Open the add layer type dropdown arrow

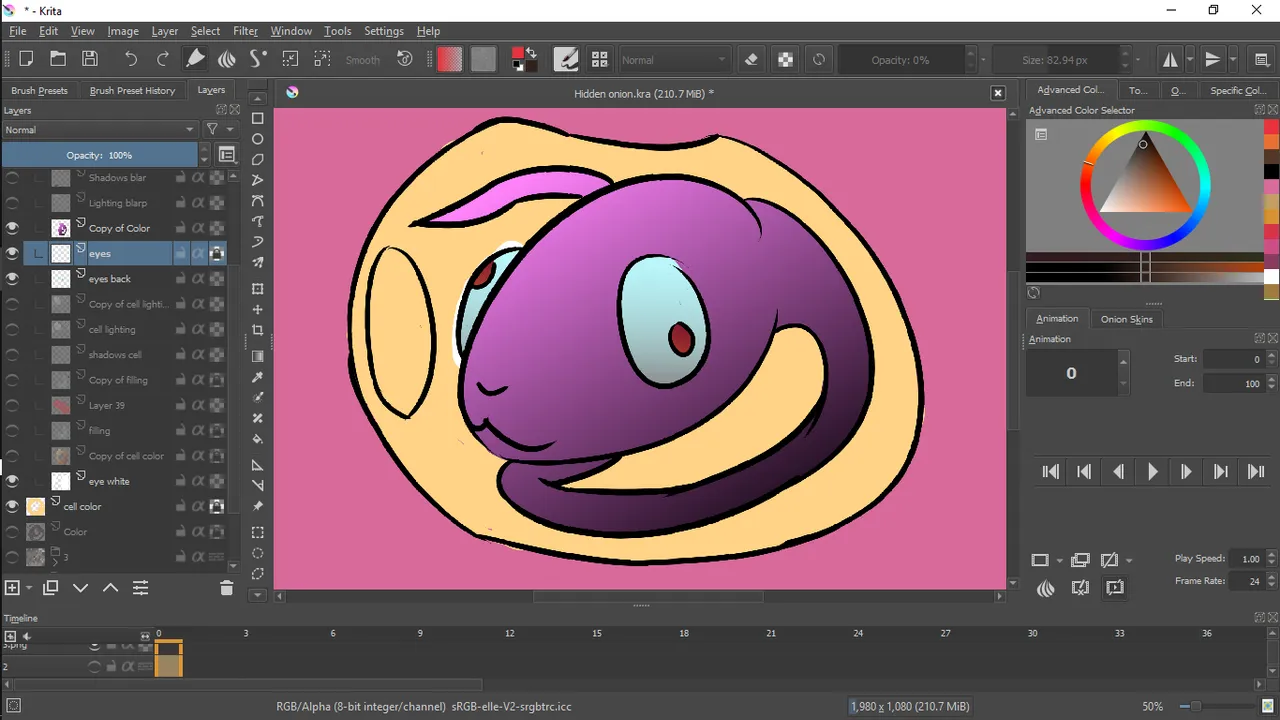[x=29, y=588]
